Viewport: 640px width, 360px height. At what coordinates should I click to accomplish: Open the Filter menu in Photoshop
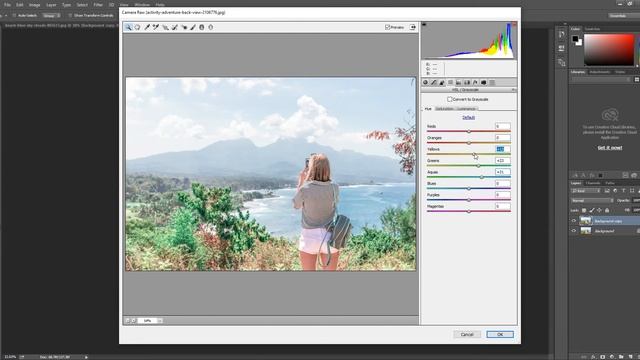click(98, 5)
